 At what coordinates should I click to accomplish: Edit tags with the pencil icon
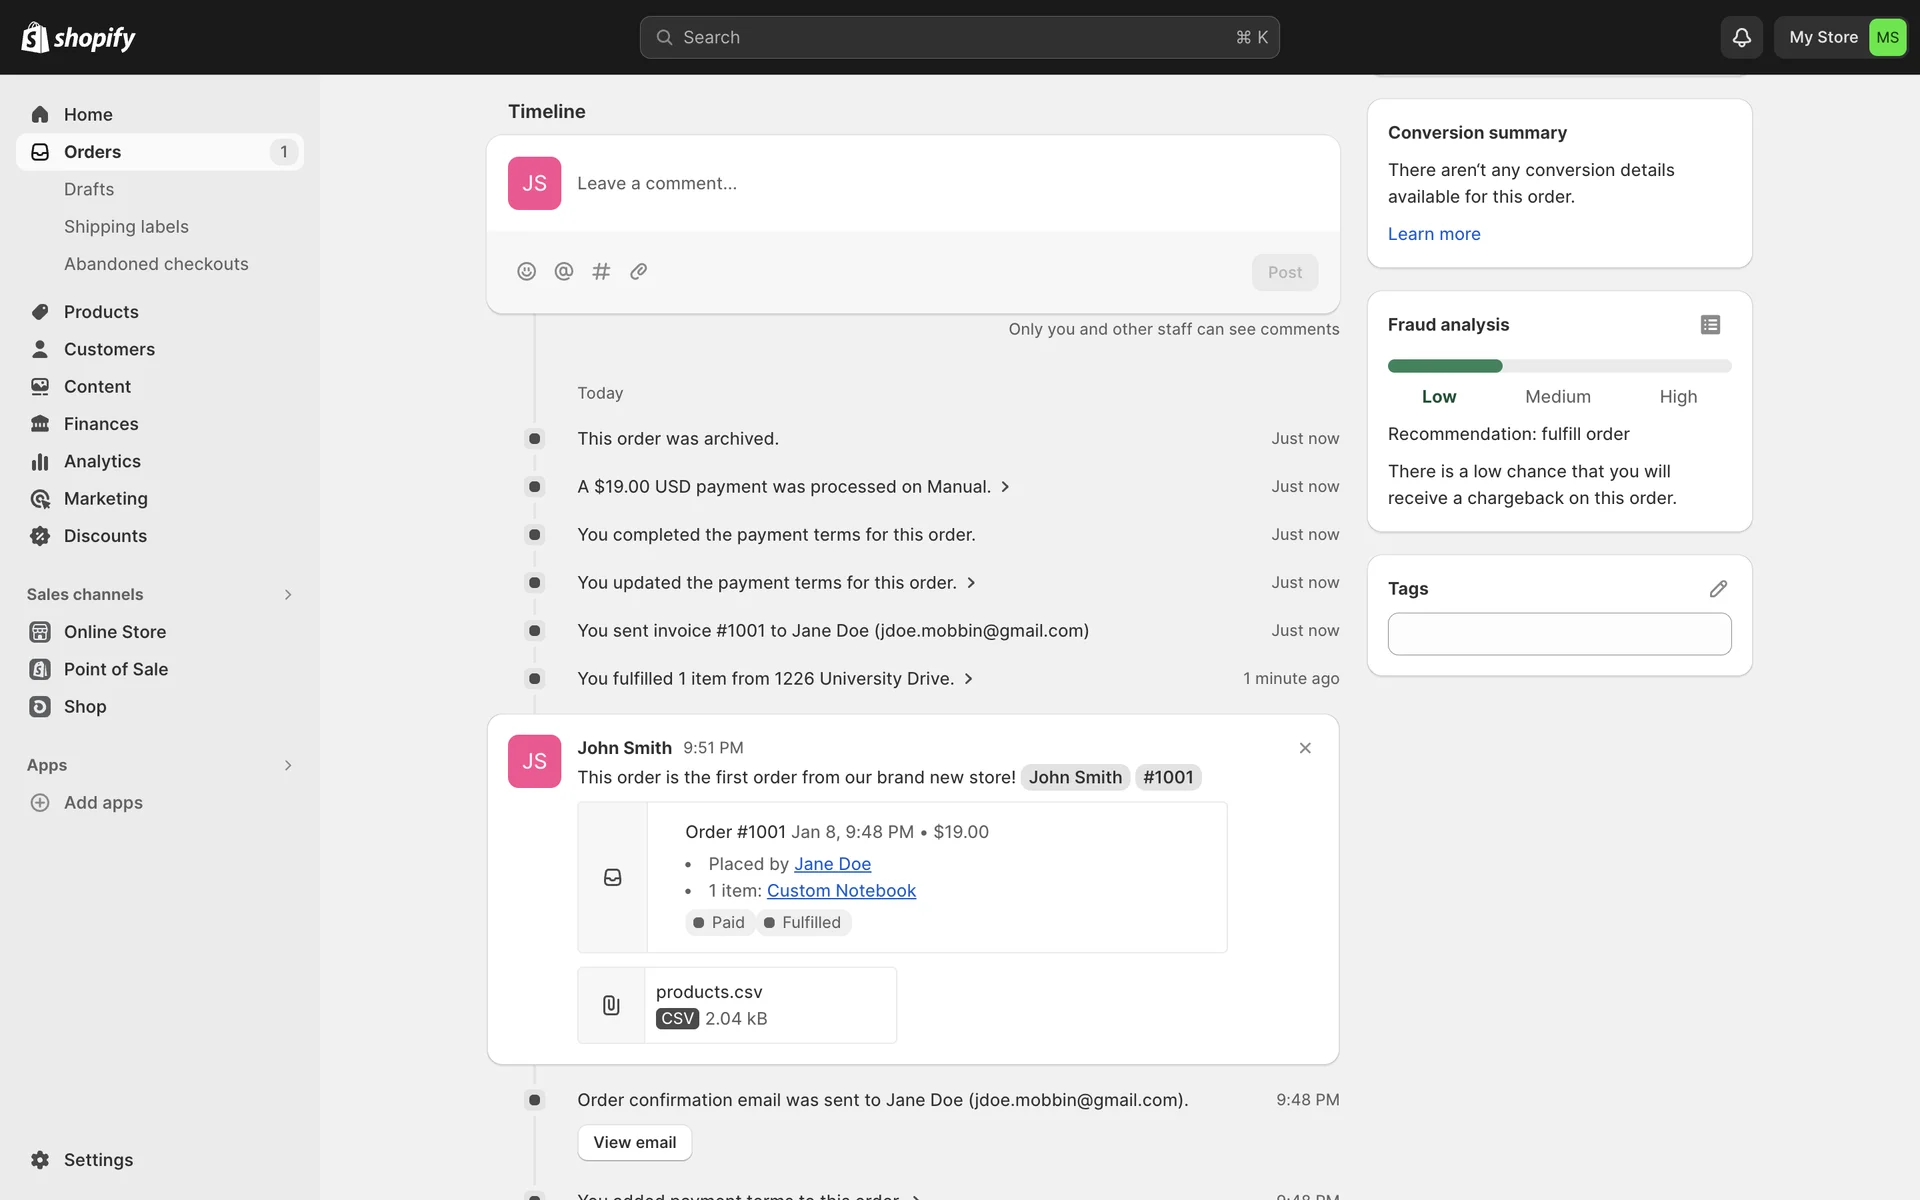point(1718,589)
